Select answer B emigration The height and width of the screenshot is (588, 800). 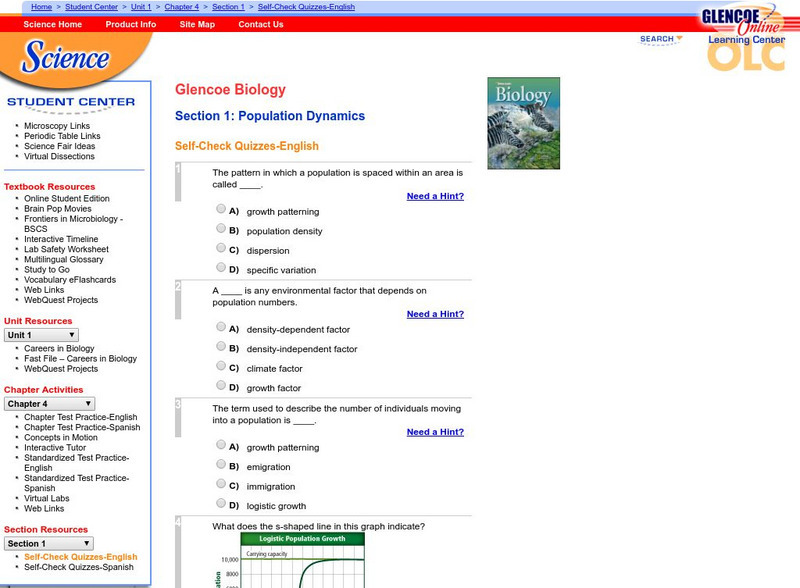(x=221, y=464)
